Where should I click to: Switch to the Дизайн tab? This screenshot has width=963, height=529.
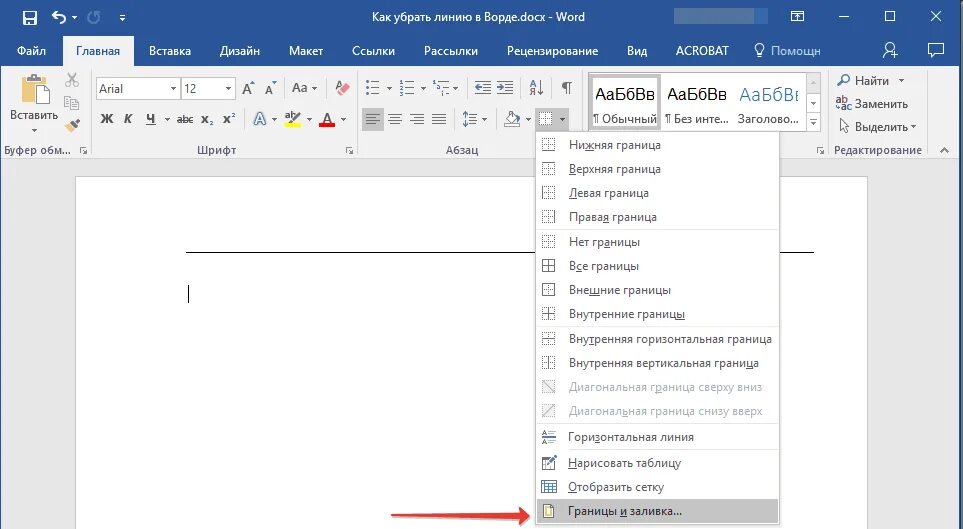pyautogui.click(x=240, y=51)
